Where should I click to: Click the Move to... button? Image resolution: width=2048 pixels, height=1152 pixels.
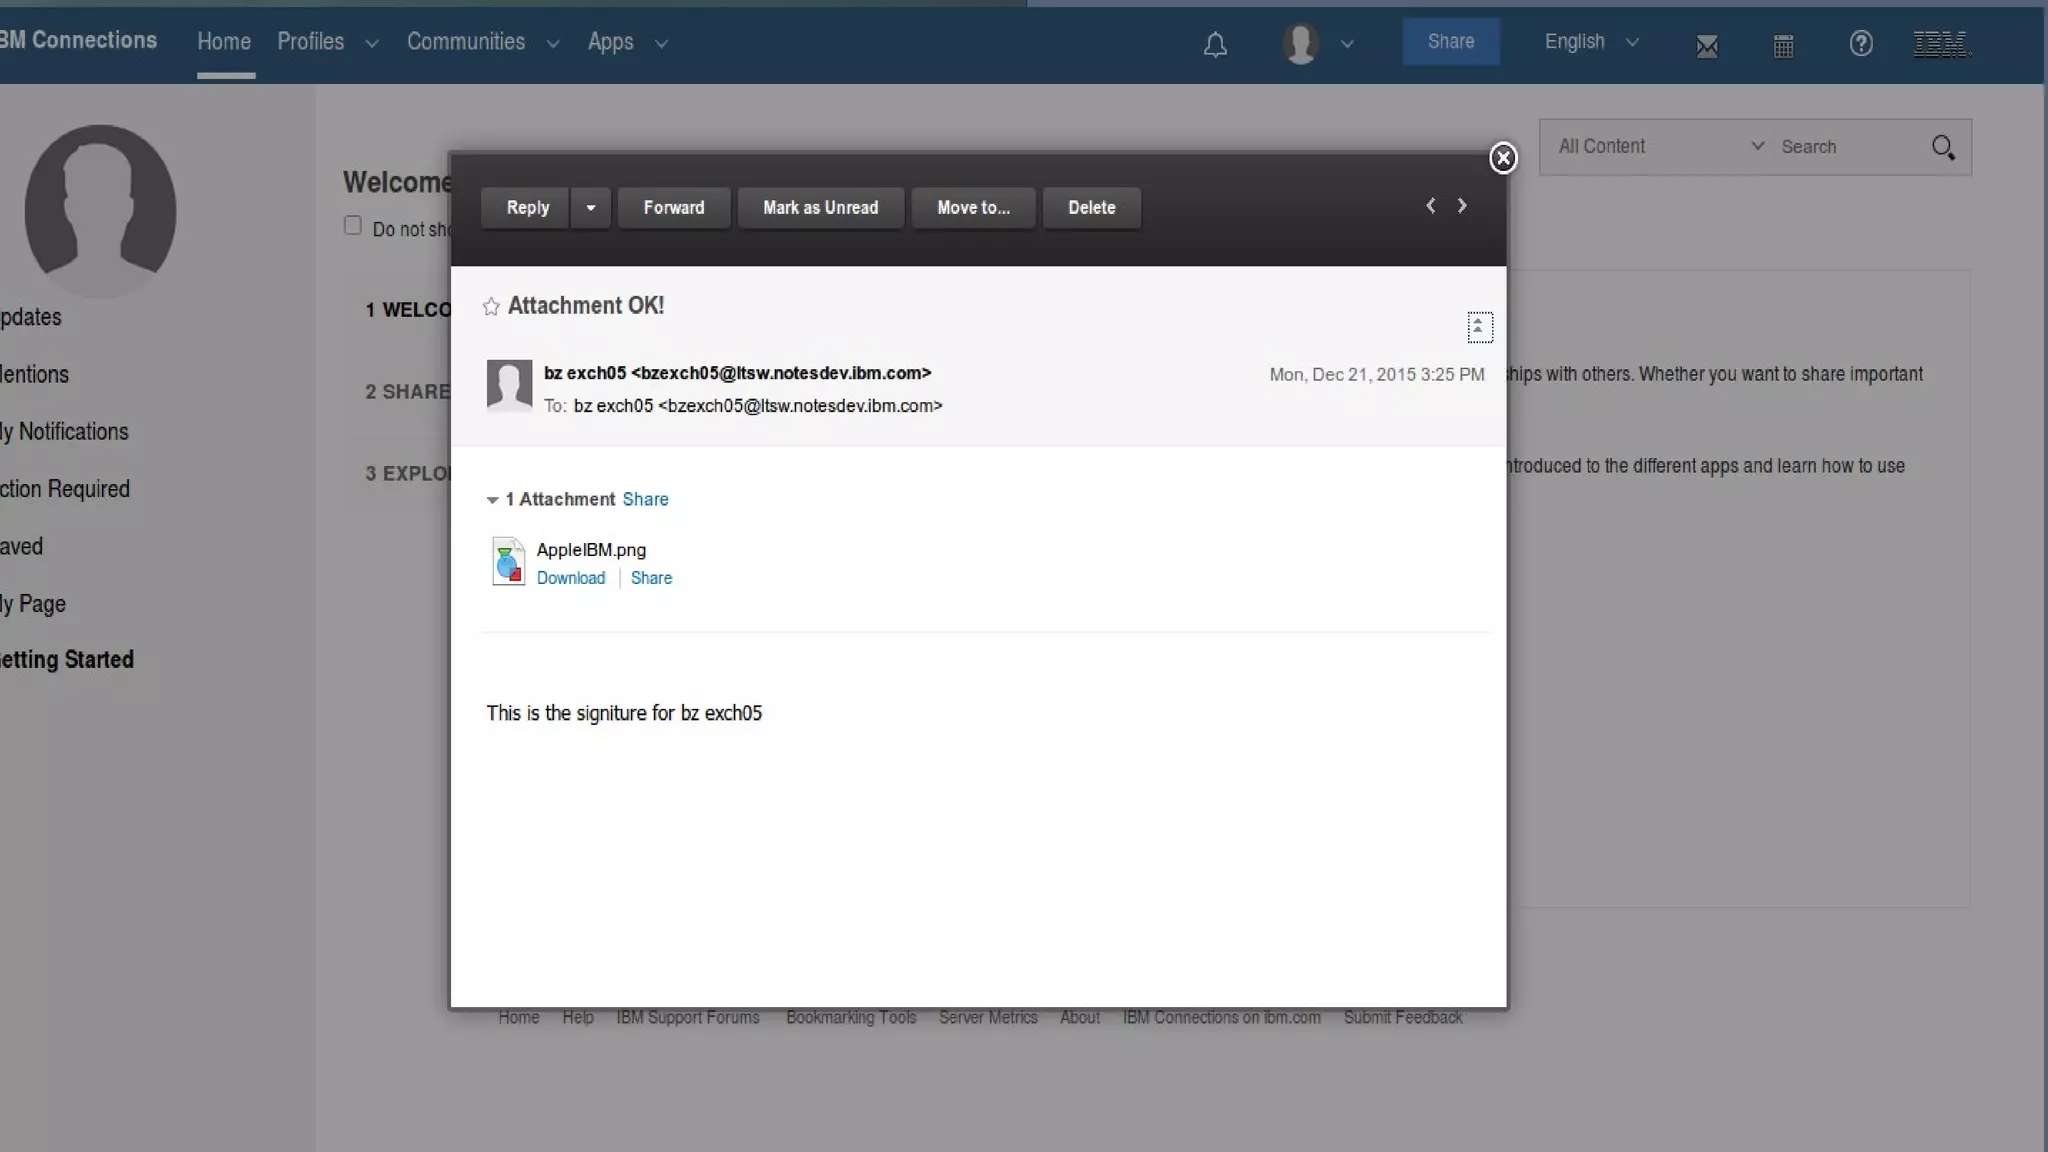click(973, 208)
